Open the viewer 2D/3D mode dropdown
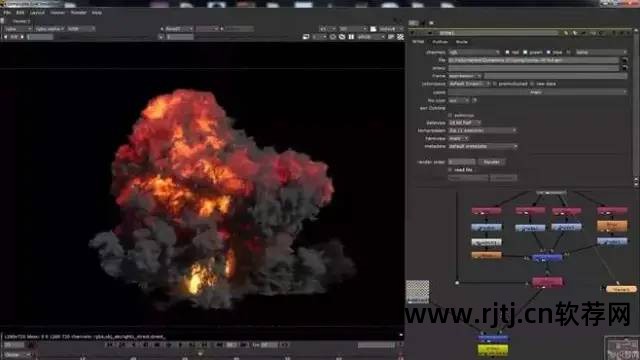Screen dimensions: 640x360 pyautogui.click(x=354, y=29)
